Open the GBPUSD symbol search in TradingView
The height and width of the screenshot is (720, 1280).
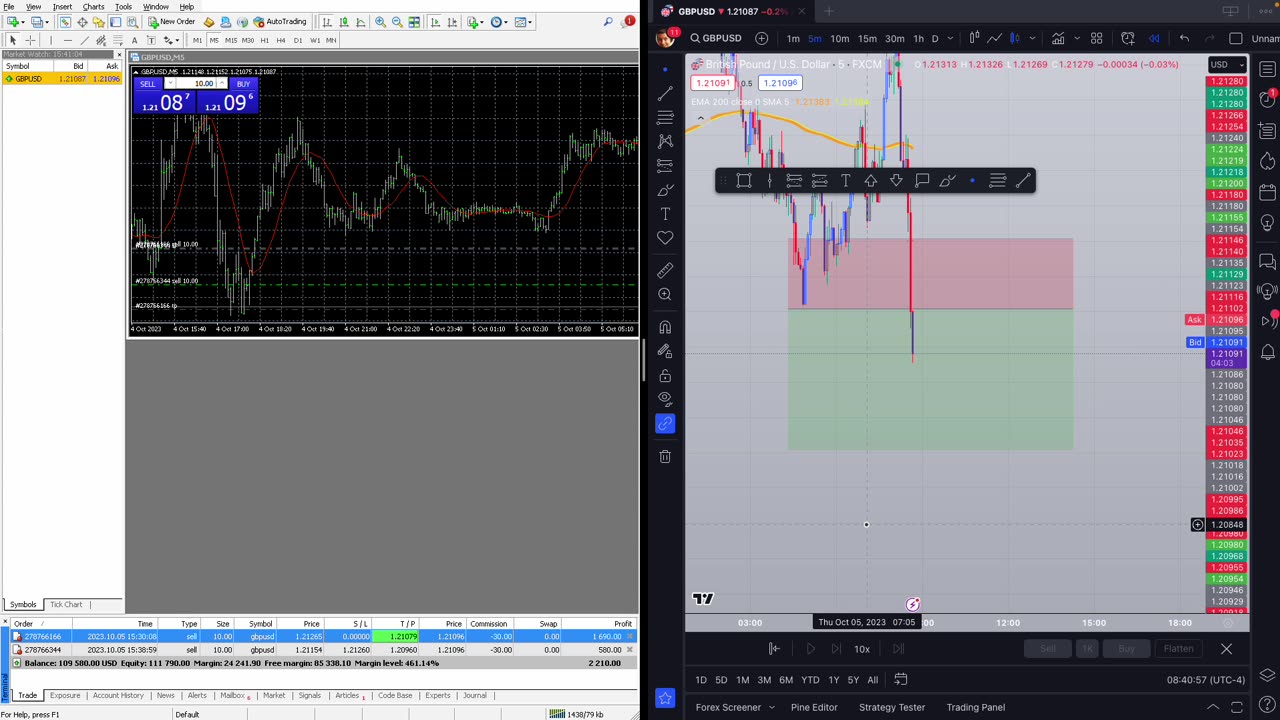pos(715,38)
